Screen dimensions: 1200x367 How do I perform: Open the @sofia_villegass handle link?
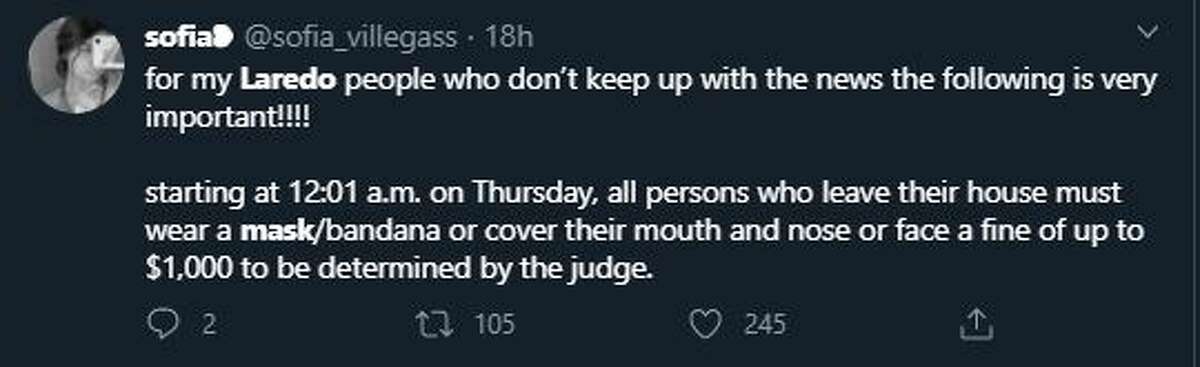coord(350,37)
